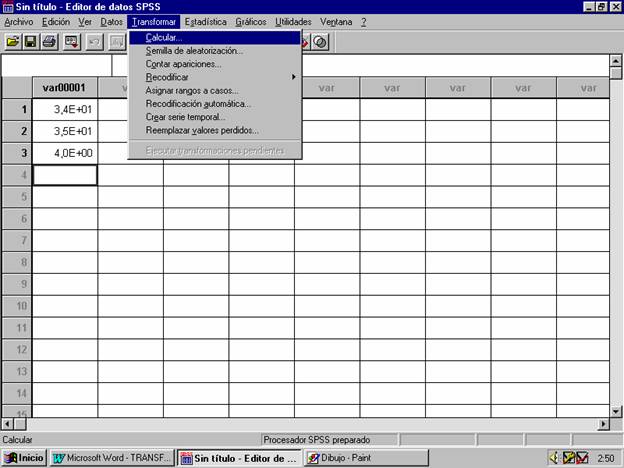This screenshot has width=624, height=468.
Task: Switch to Microsoft Word taskbar button
Action: [112, 458]
